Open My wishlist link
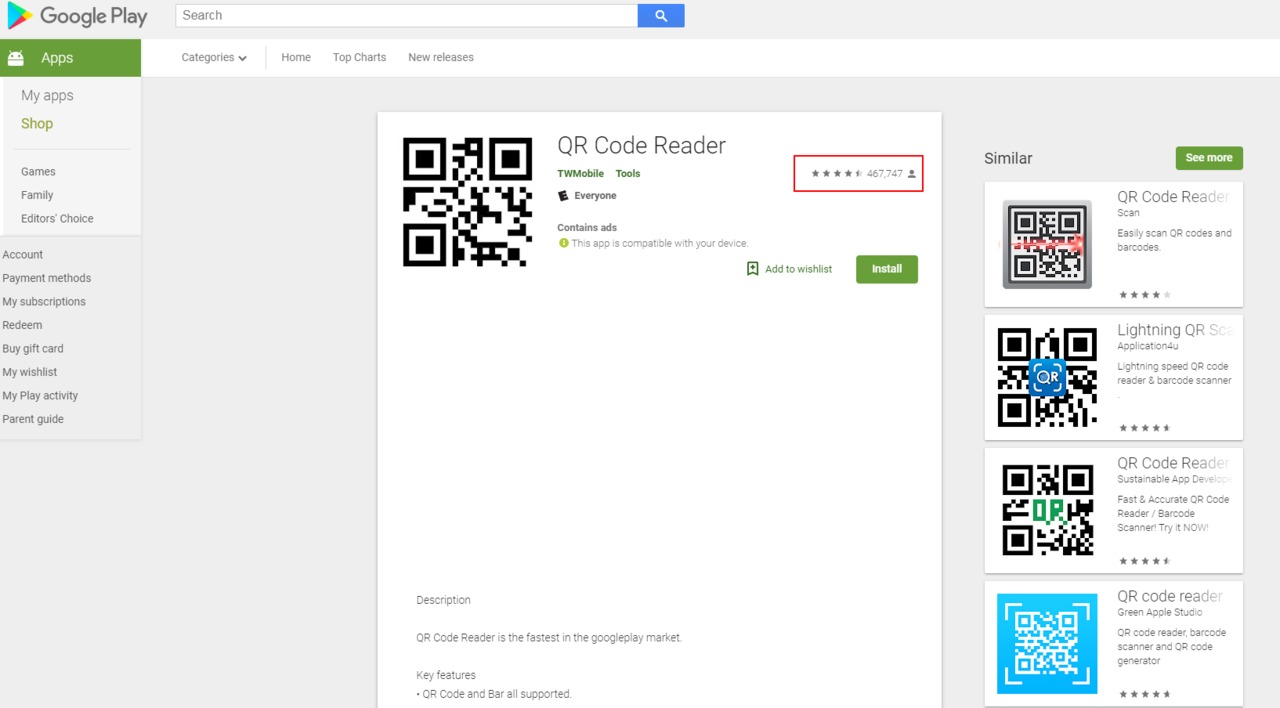The image size is (1280, 708). [29, 372]
